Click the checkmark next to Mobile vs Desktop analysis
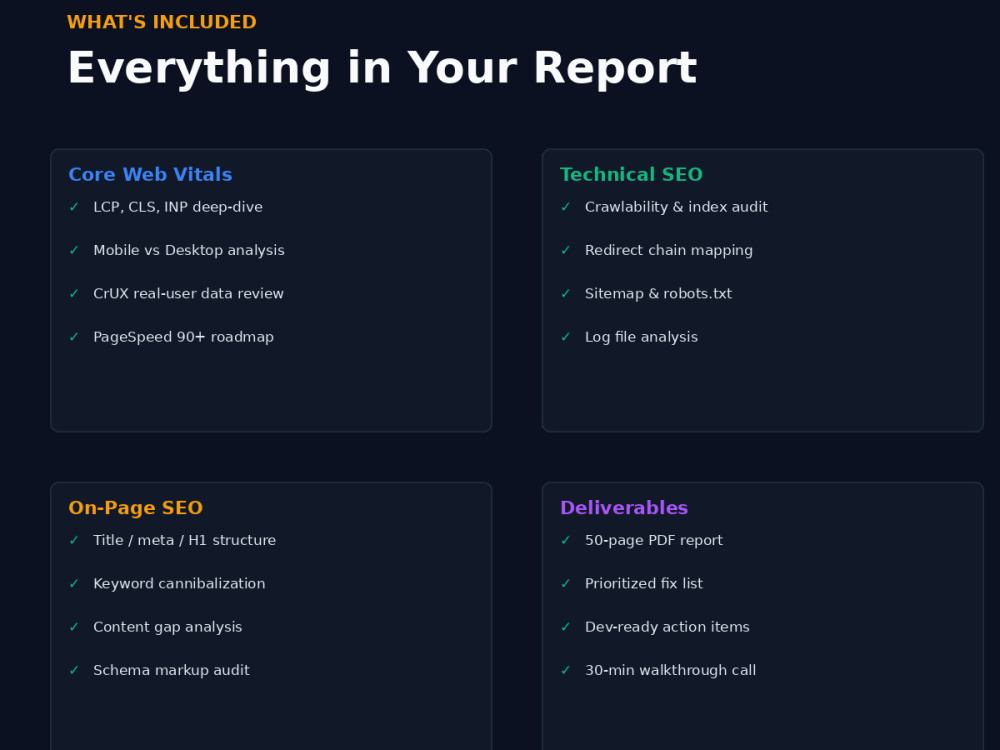Image resolution: width=1000 pixels, height=750 pixels. tap(74, 251)
